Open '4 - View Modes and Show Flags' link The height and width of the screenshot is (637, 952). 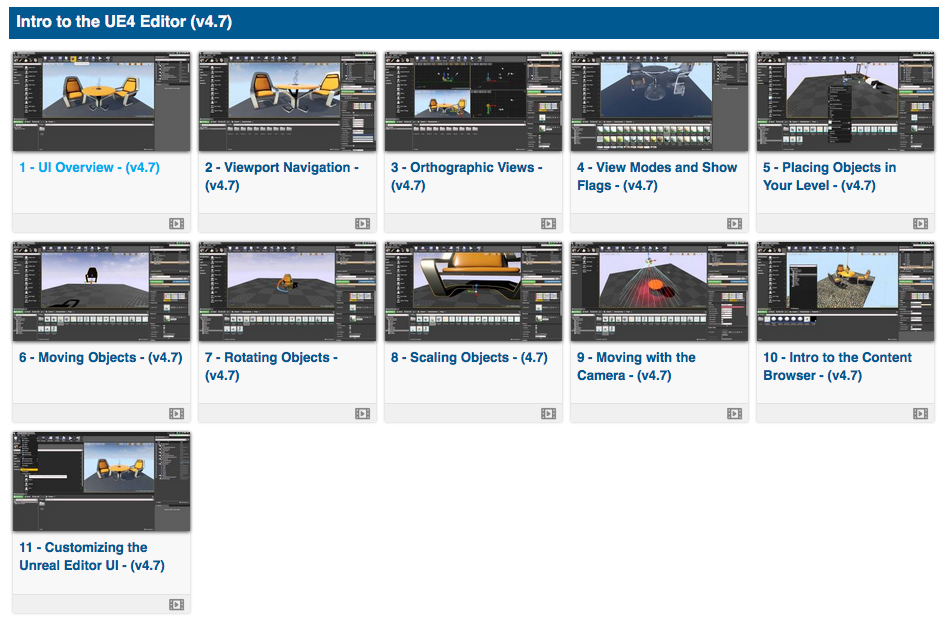(x=657, y=176)
